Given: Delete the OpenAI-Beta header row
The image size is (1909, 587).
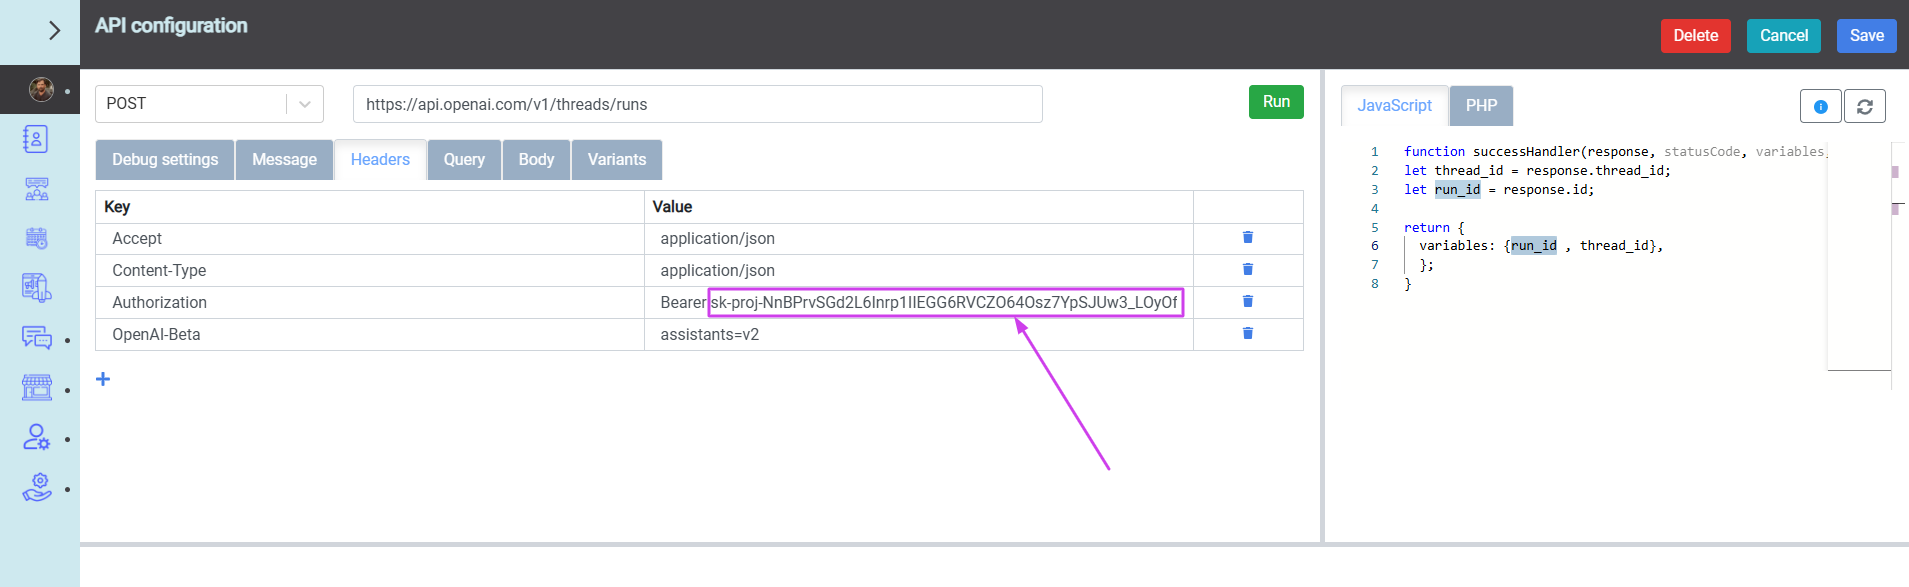Looking at the screenshot, I should (1247, 333).
